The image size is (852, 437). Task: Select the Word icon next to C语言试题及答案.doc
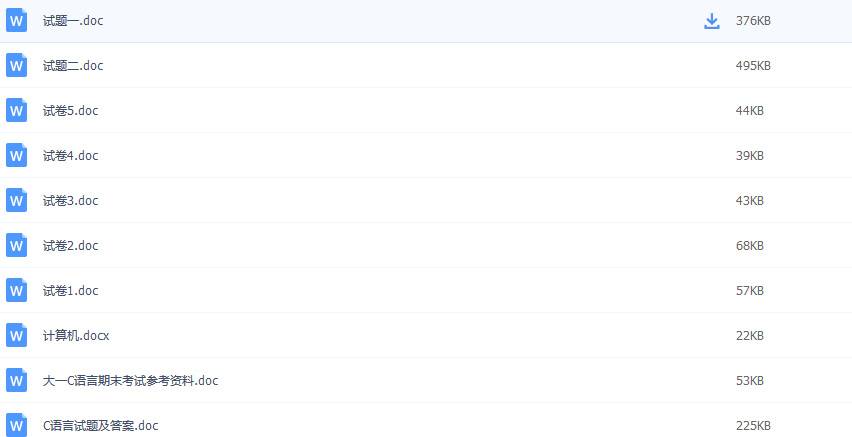click(x=16, y=425)
